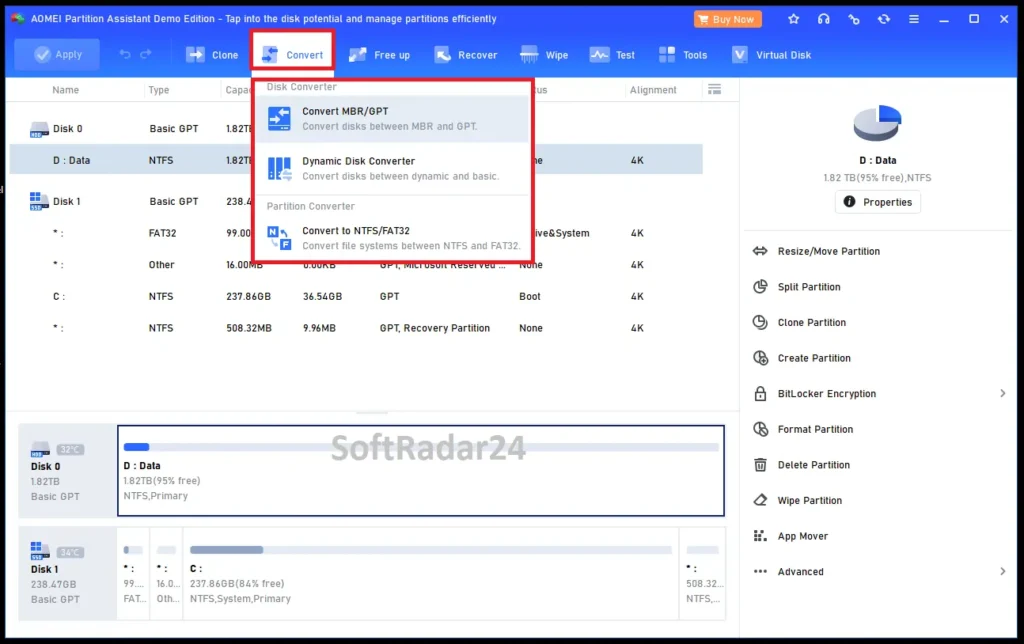Click the Disk 1 34°C temperature badge
1024x644 pixels.
(x=69, y=553)
